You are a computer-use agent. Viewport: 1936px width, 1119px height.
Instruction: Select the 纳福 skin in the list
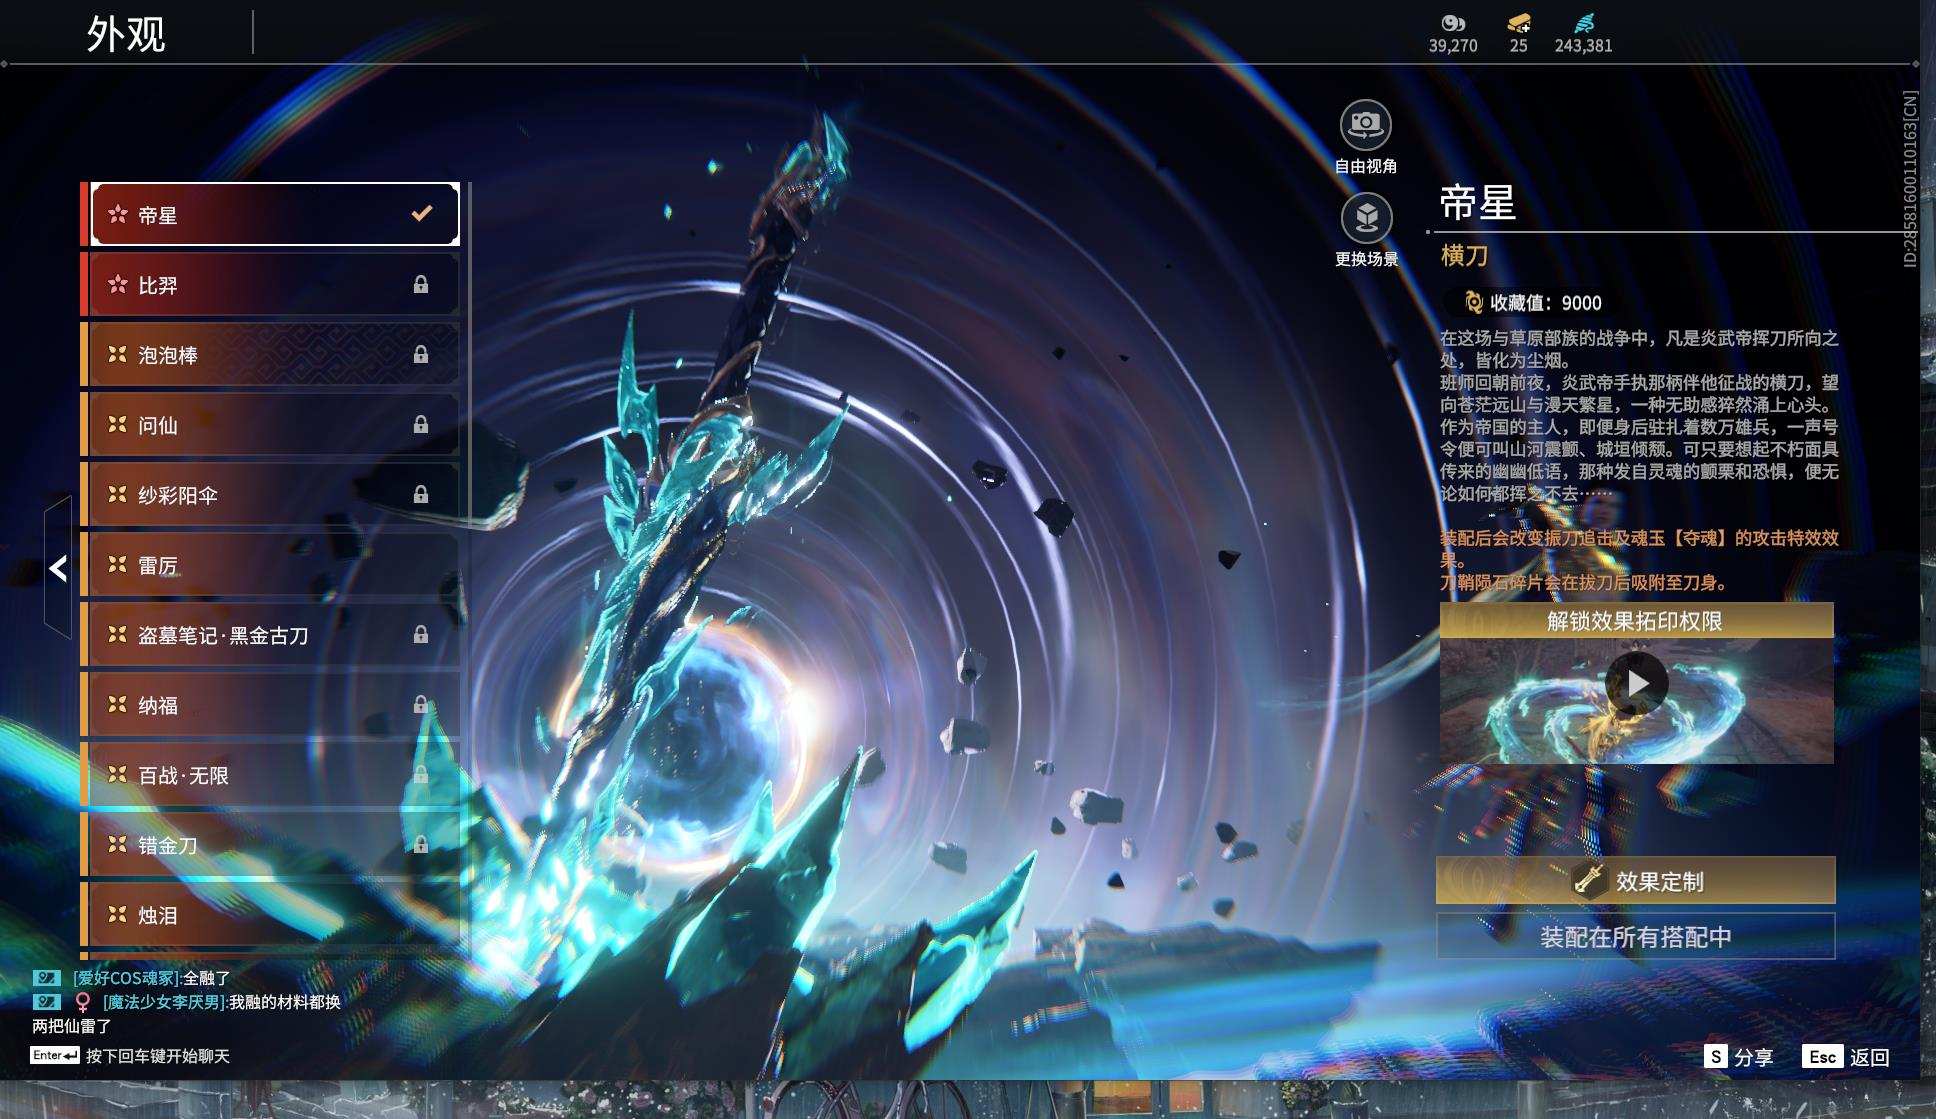pos(275,704)
